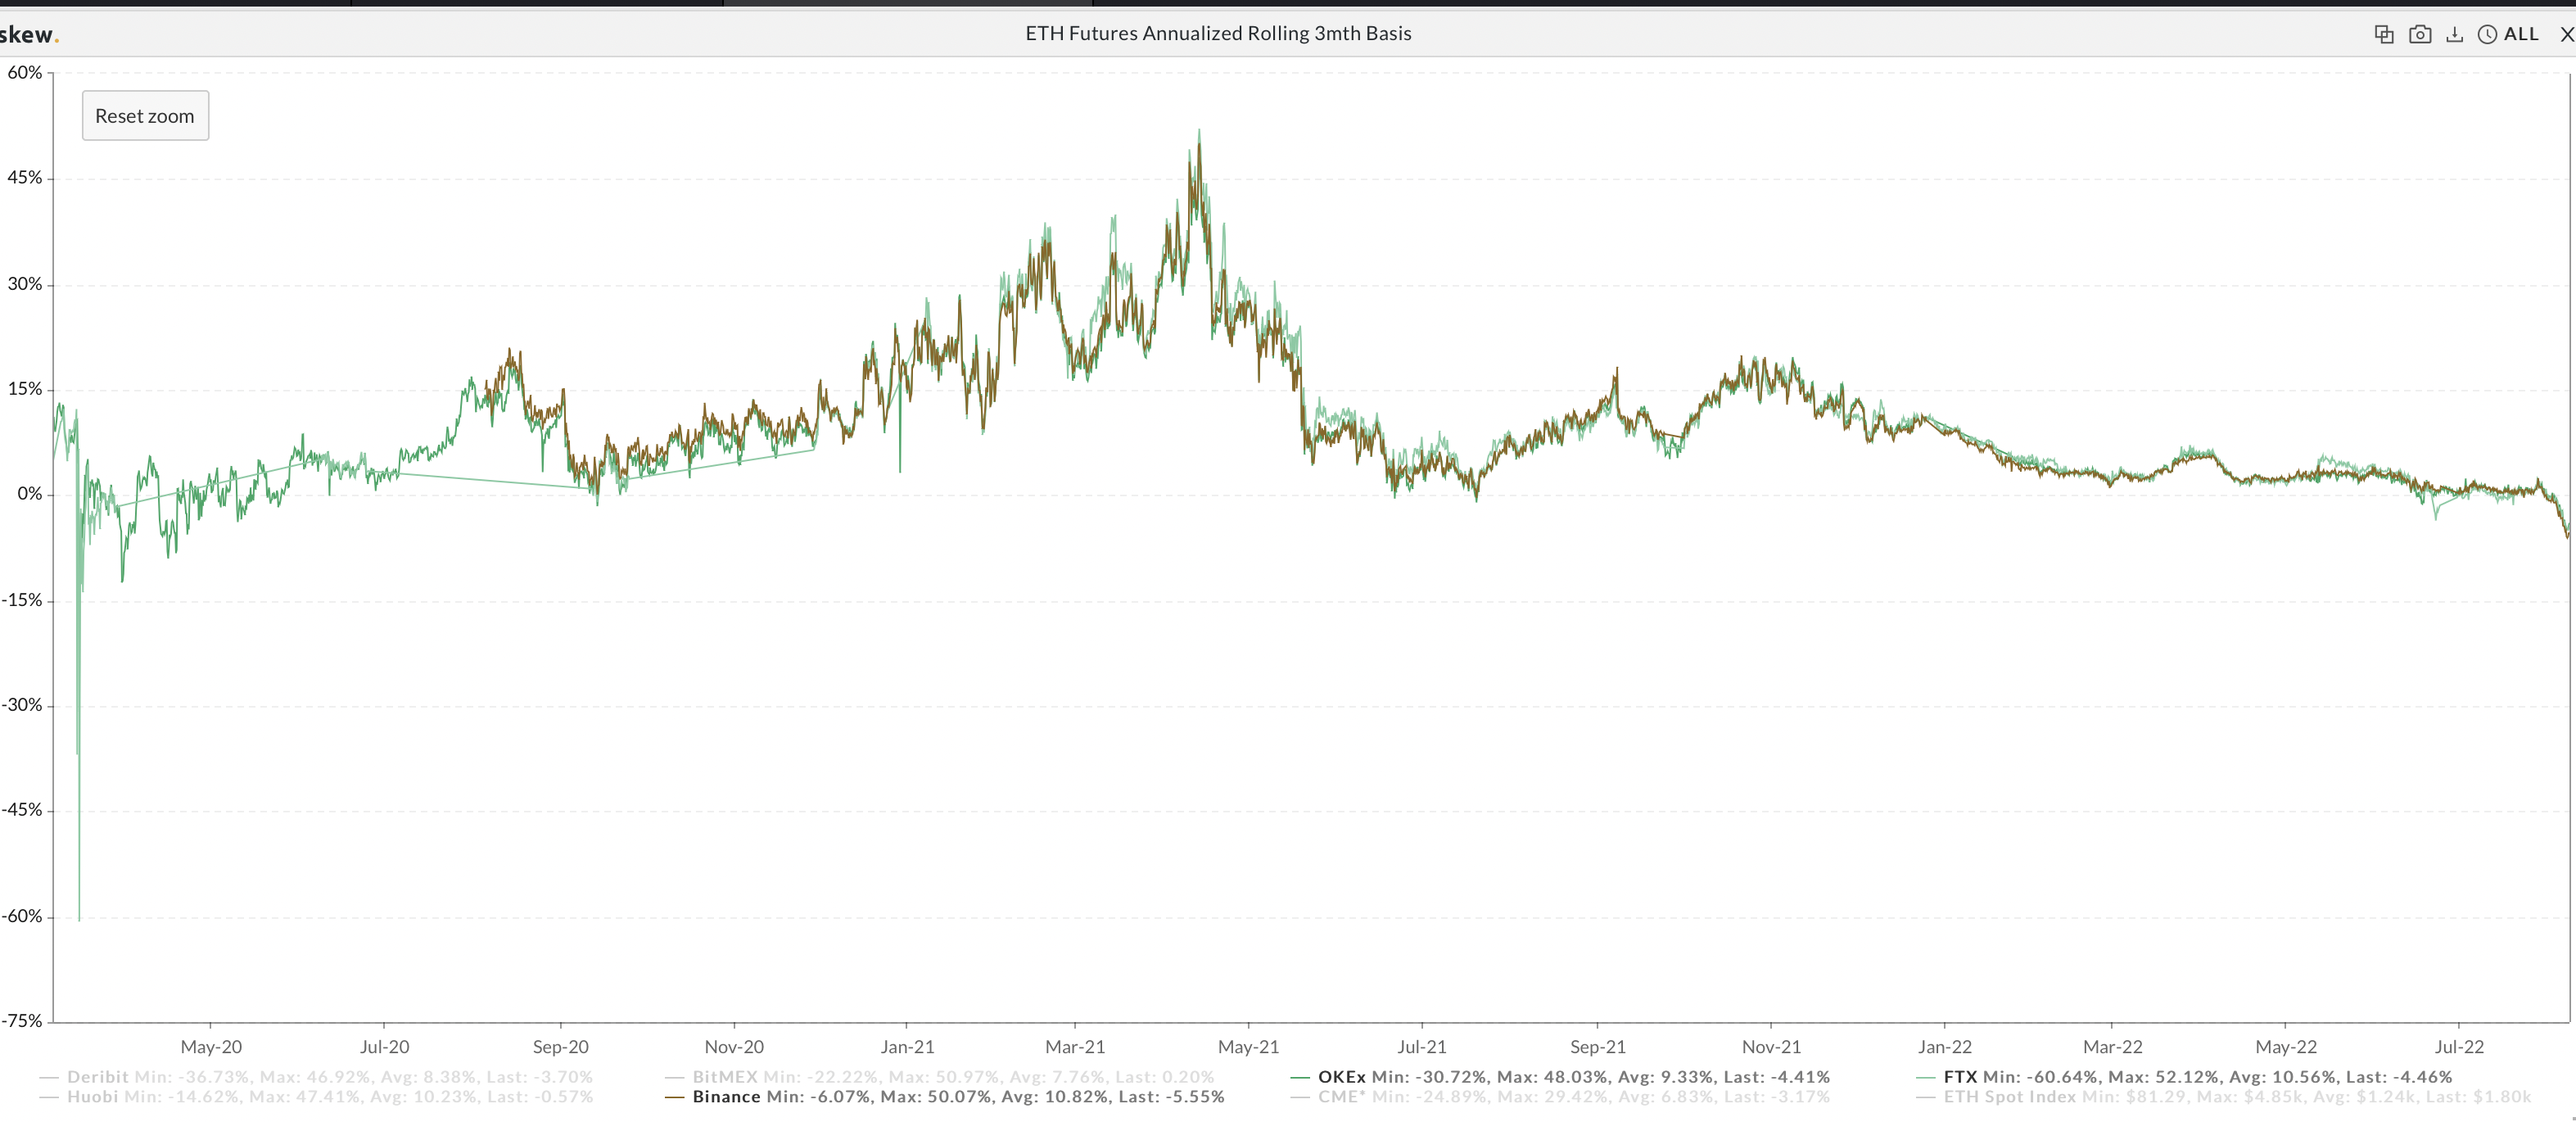2576x1122 pixels.
Task: Click the 45% y-axis label
Action: click(x=25, y=178)
